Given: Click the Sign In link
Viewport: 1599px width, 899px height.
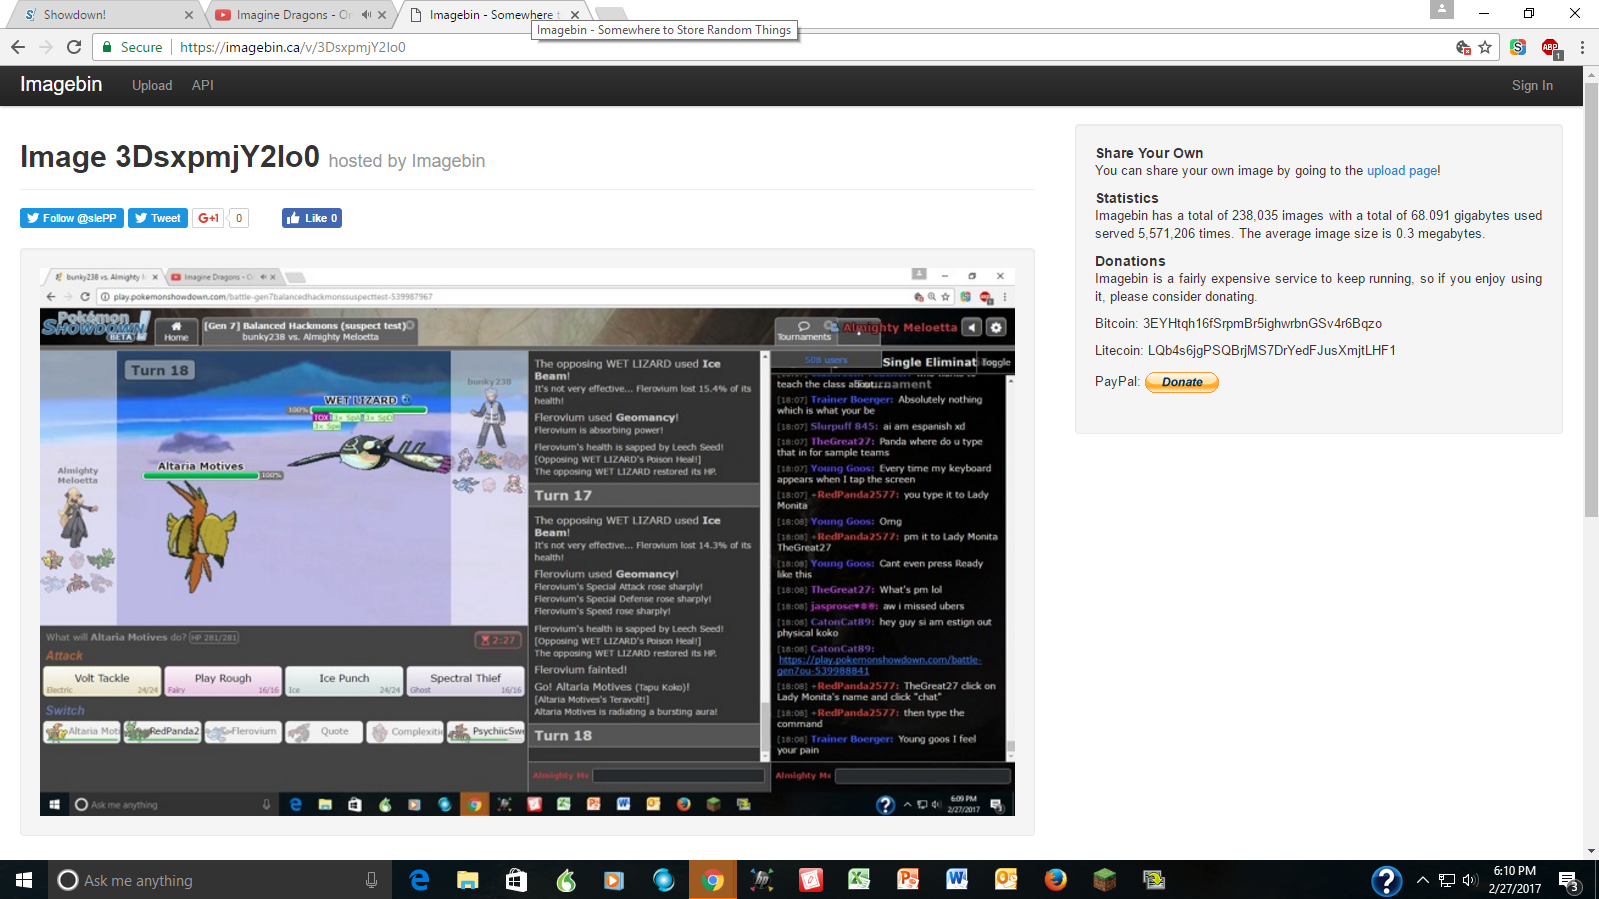Looking at the screenshot, I should (1532, 86).
